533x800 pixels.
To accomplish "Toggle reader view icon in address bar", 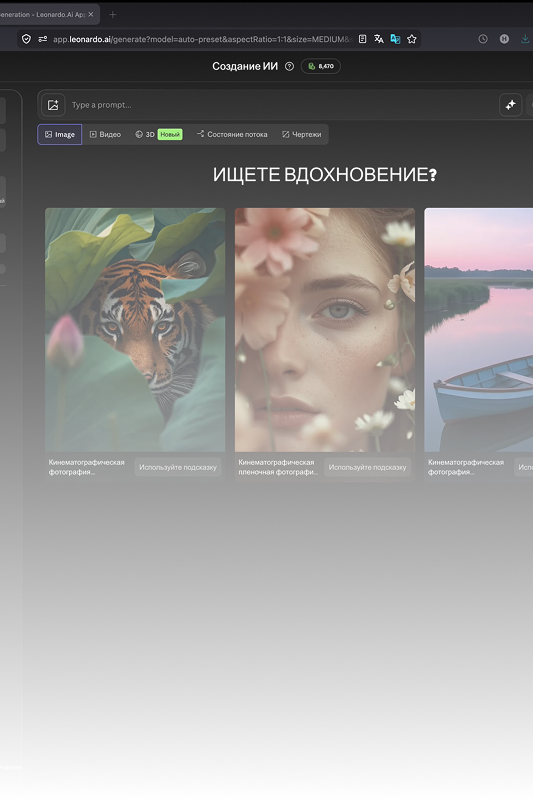I will [362, 39].
